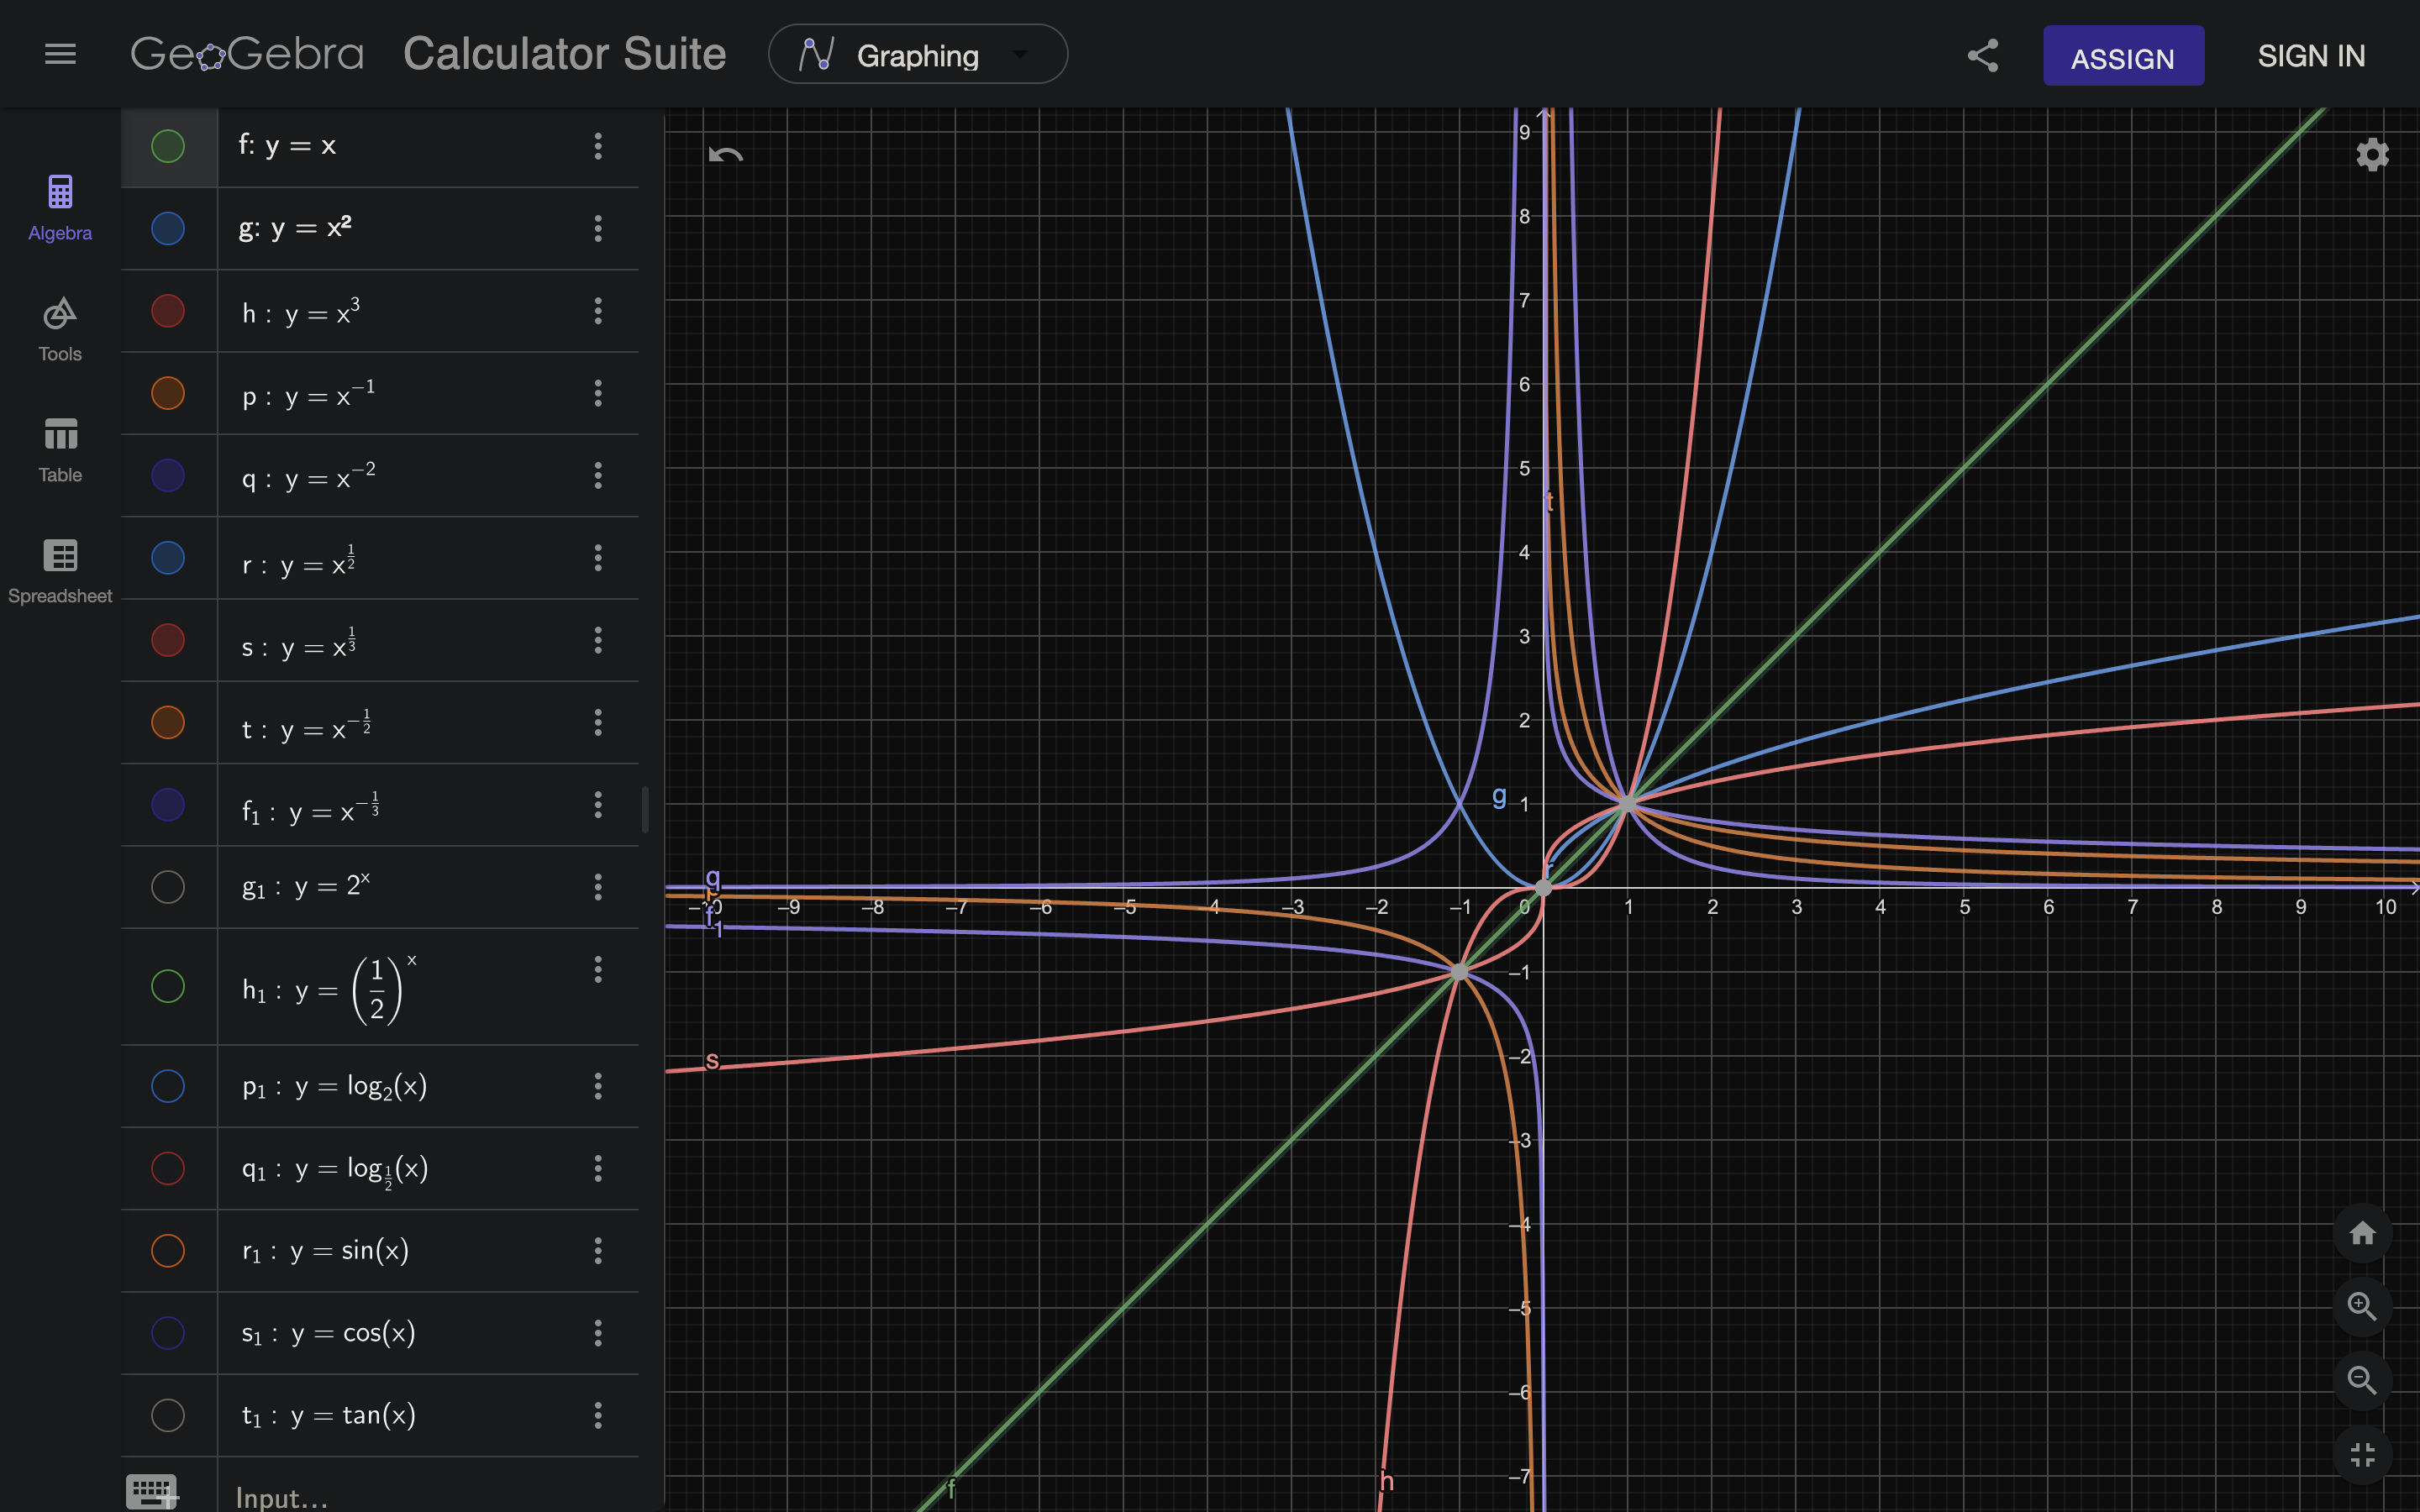Viewport: 2420px width, 1512px height.
Task: Reset view with home button
Action: tap(2361, 1233)
